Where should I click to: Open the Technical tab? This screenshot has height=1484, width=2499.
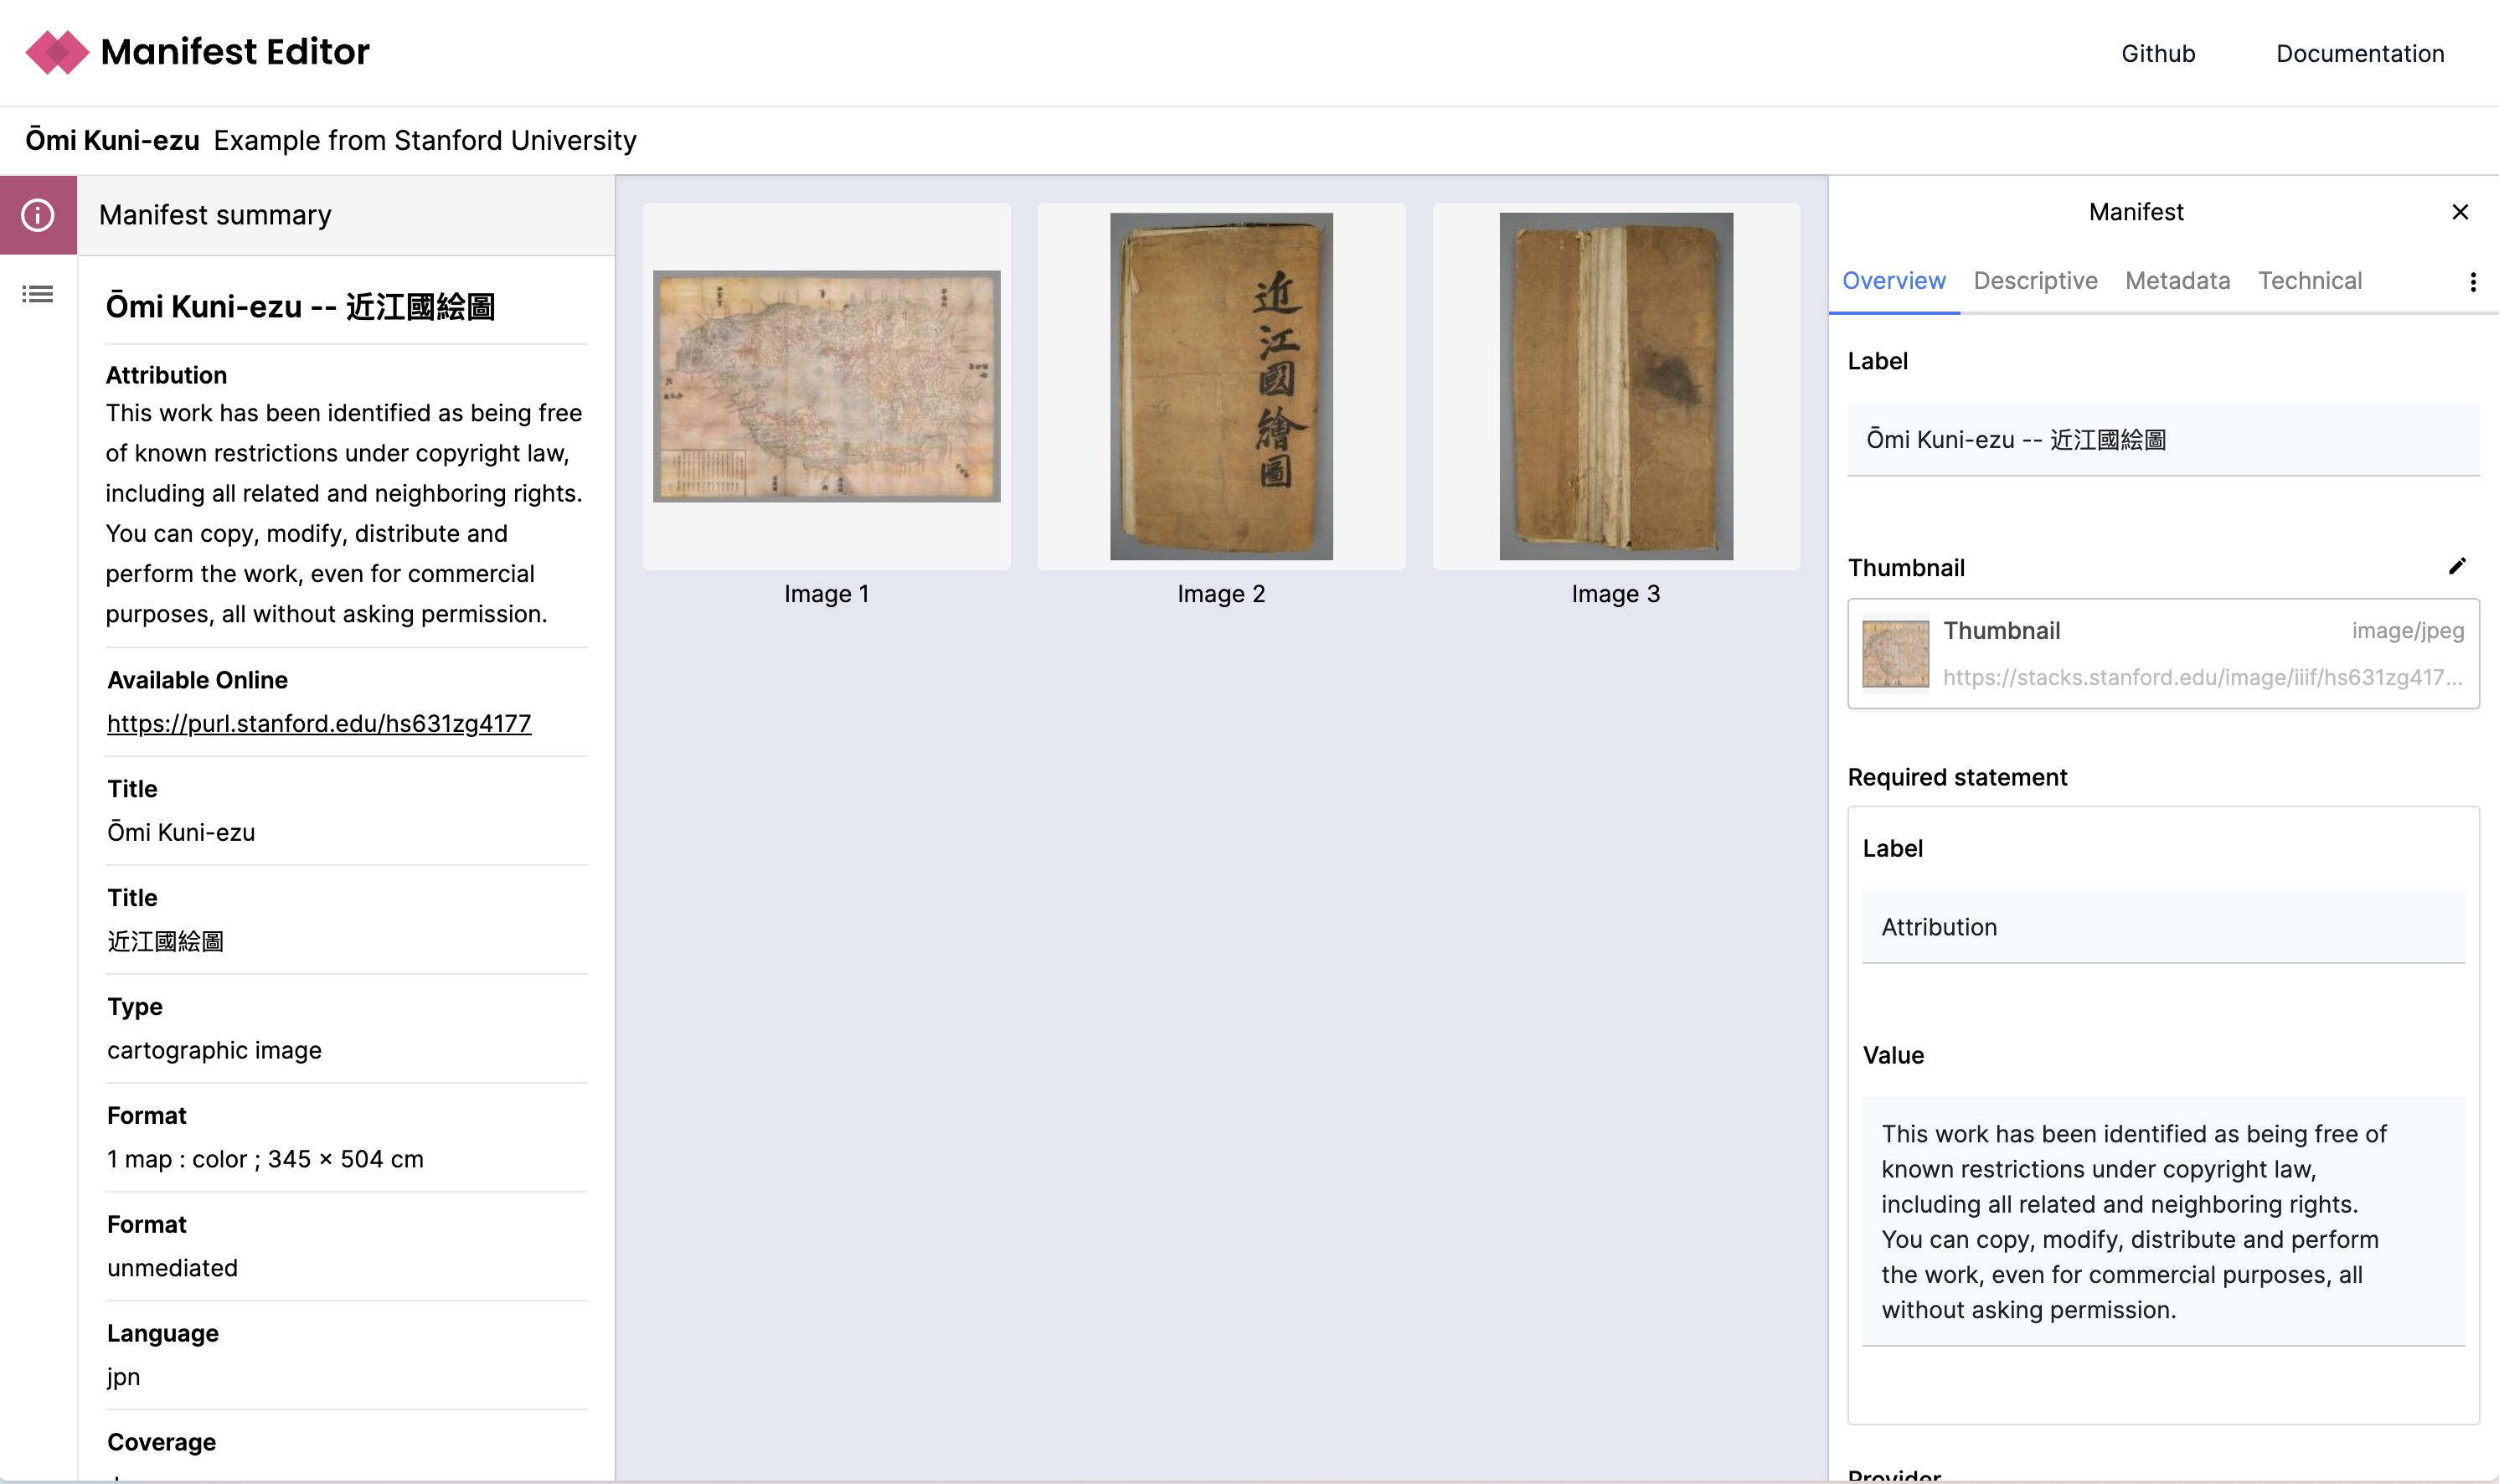pos(2309,281)
